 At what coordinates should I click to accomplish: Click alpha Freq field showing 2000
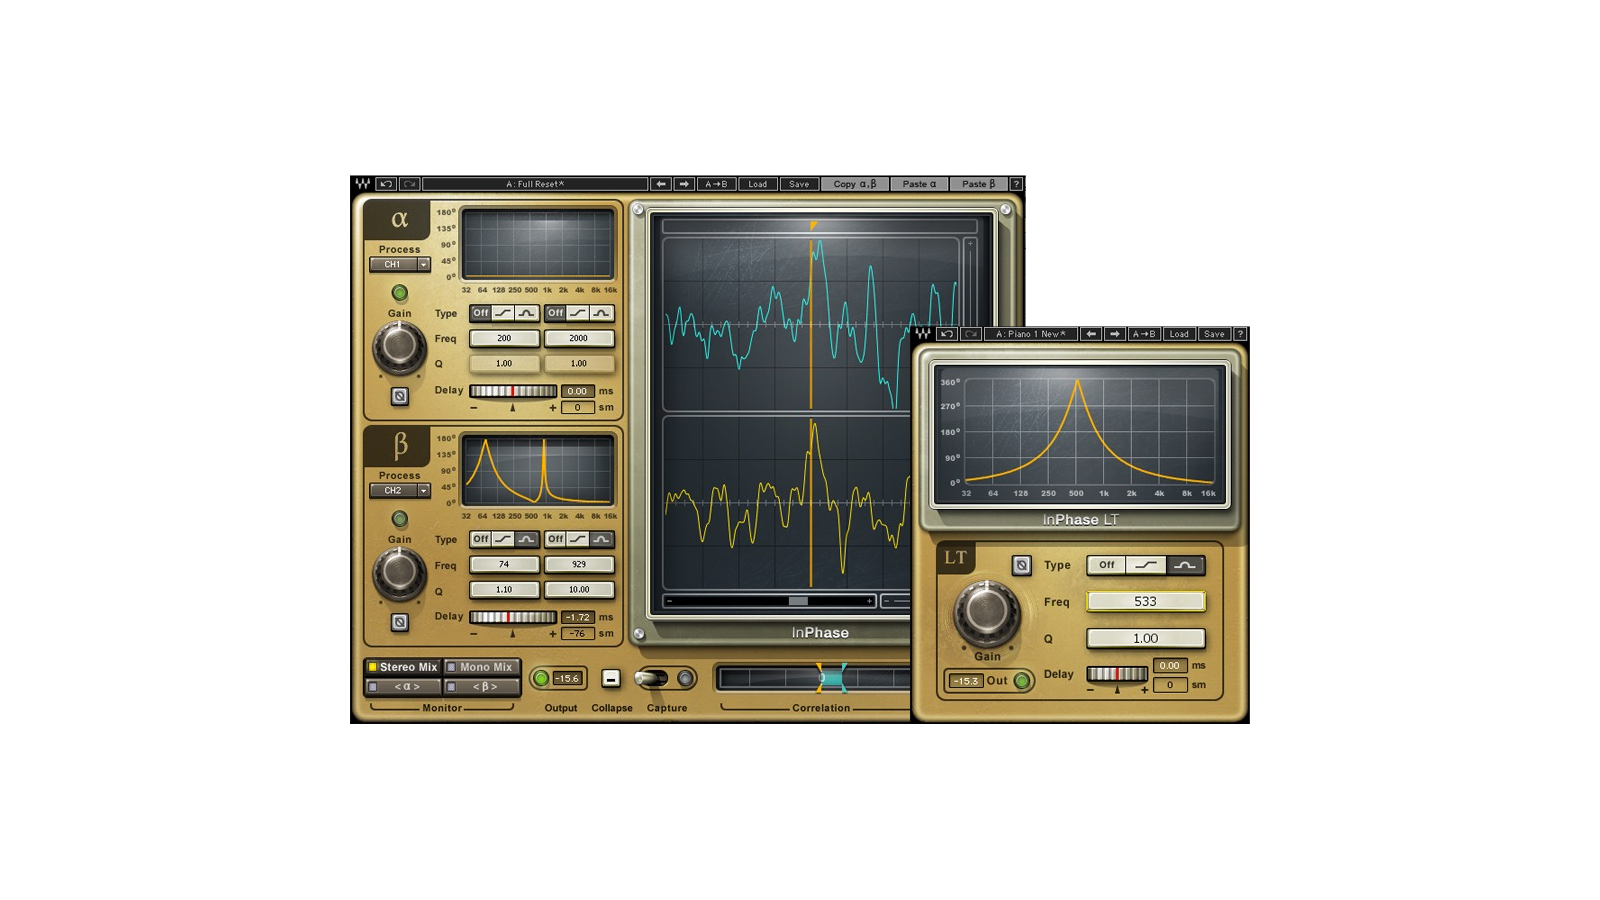(579, 339)
